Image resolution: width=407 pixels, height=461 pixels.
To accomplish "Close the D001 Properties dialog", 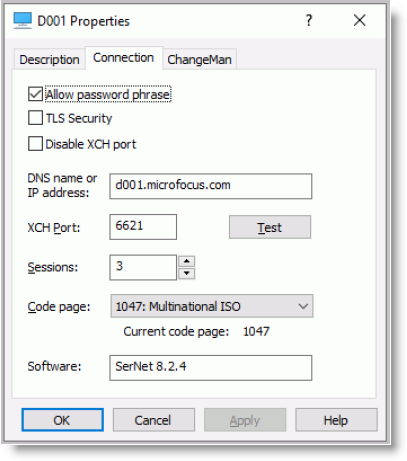I will 359,21.
